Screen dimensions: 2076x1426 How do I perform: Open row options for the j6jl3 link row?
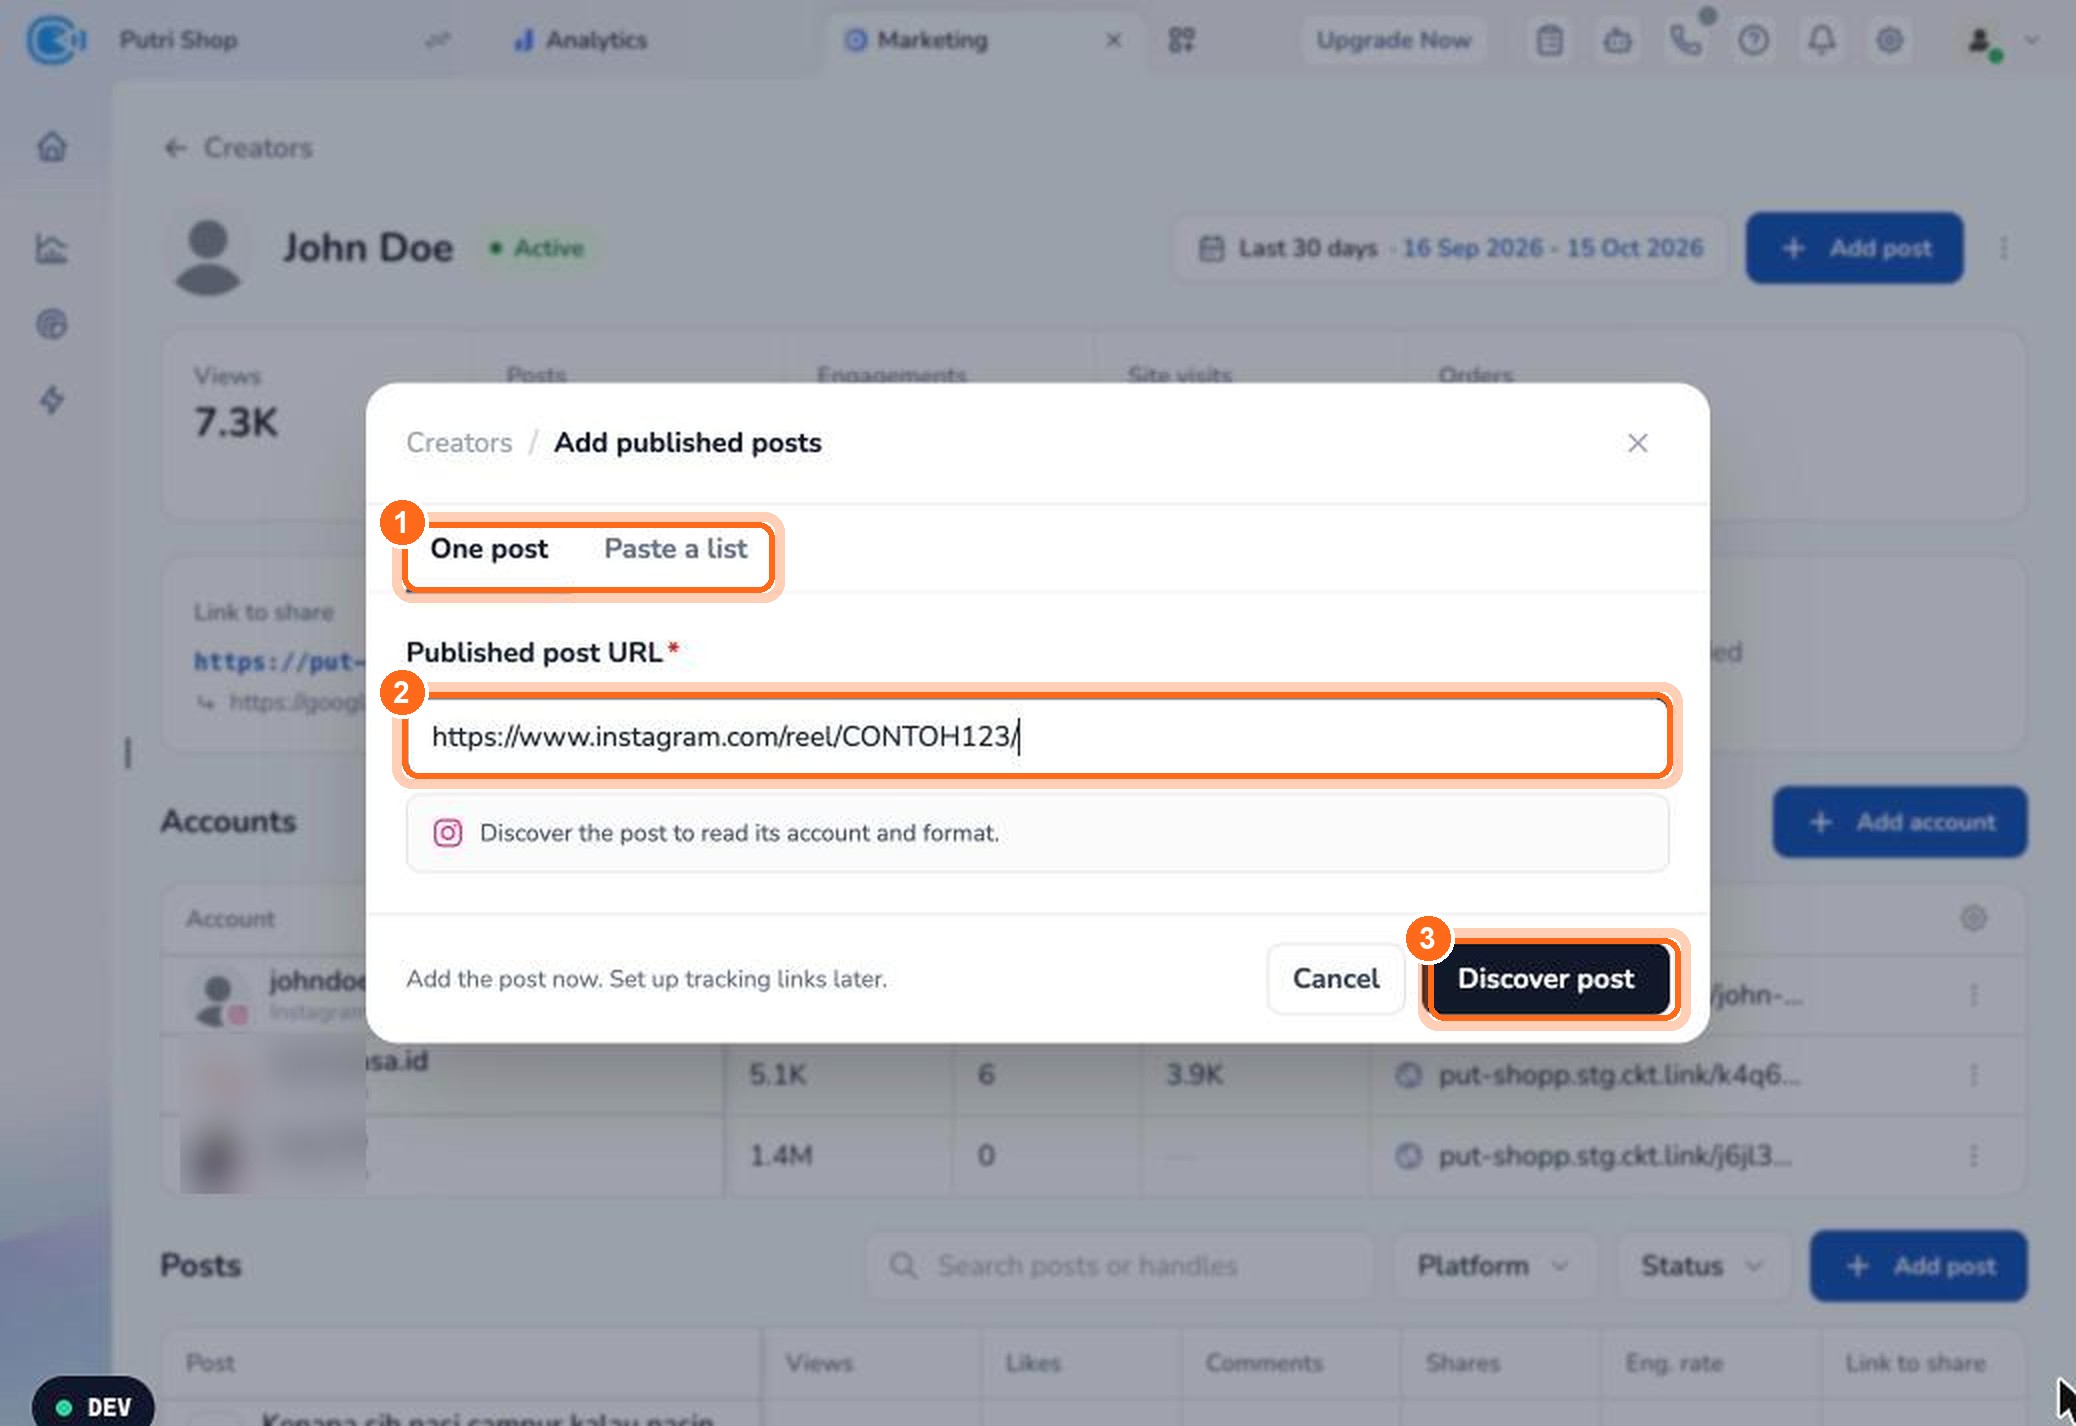click(x=1973, y=1156)
